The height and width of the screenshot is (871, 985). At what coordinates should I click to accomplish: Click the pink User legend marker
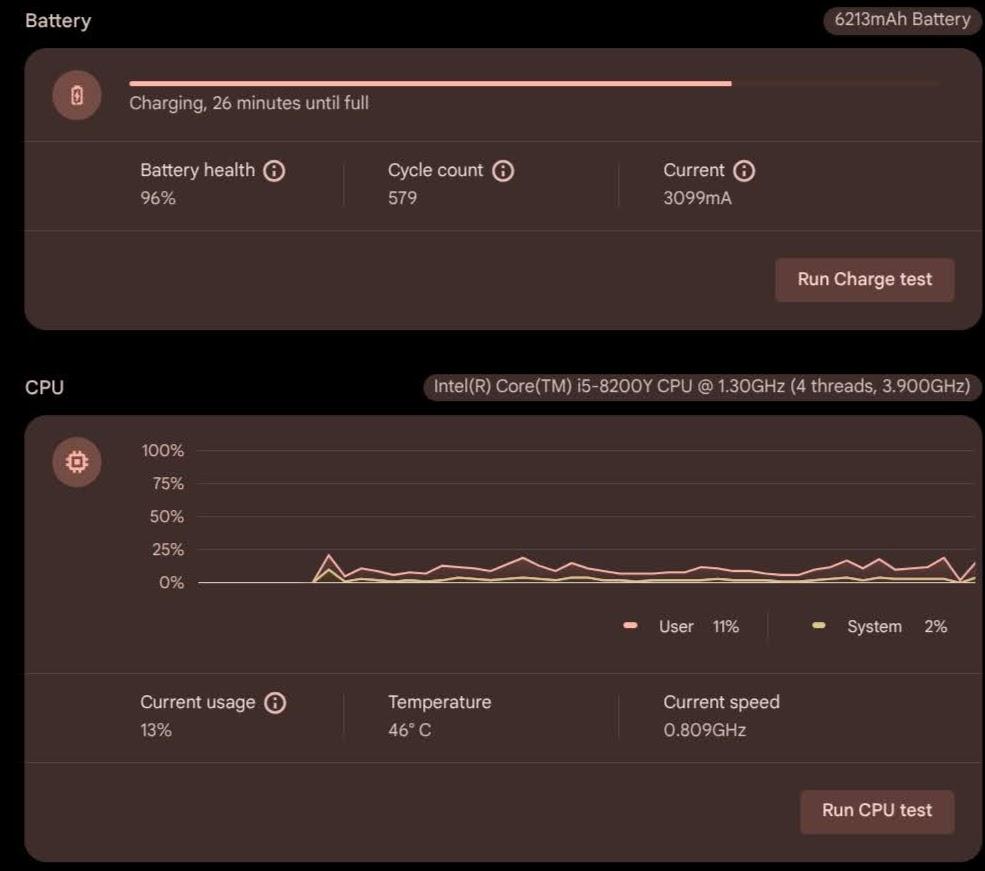(x=630, y=626)
